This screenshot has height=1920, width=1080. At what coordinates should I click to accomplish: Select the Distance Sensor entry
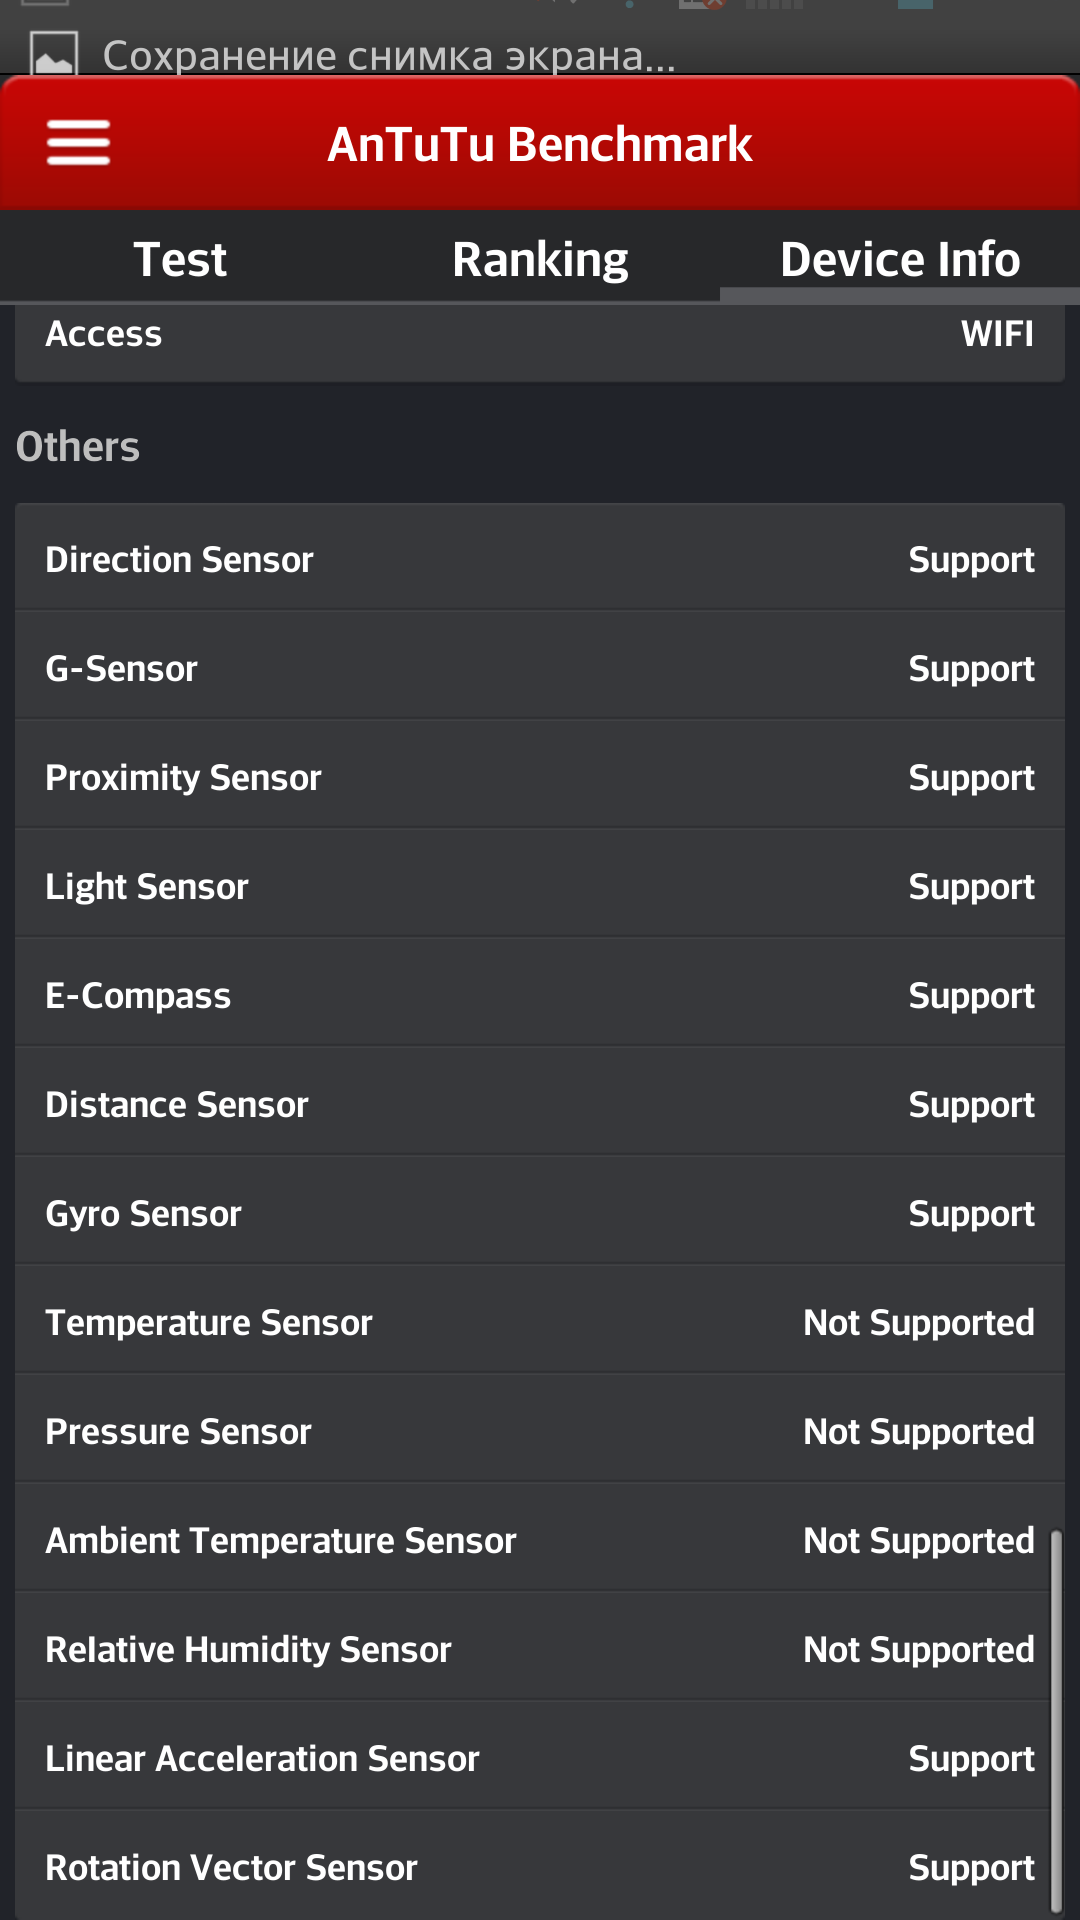click(540, 1103)
